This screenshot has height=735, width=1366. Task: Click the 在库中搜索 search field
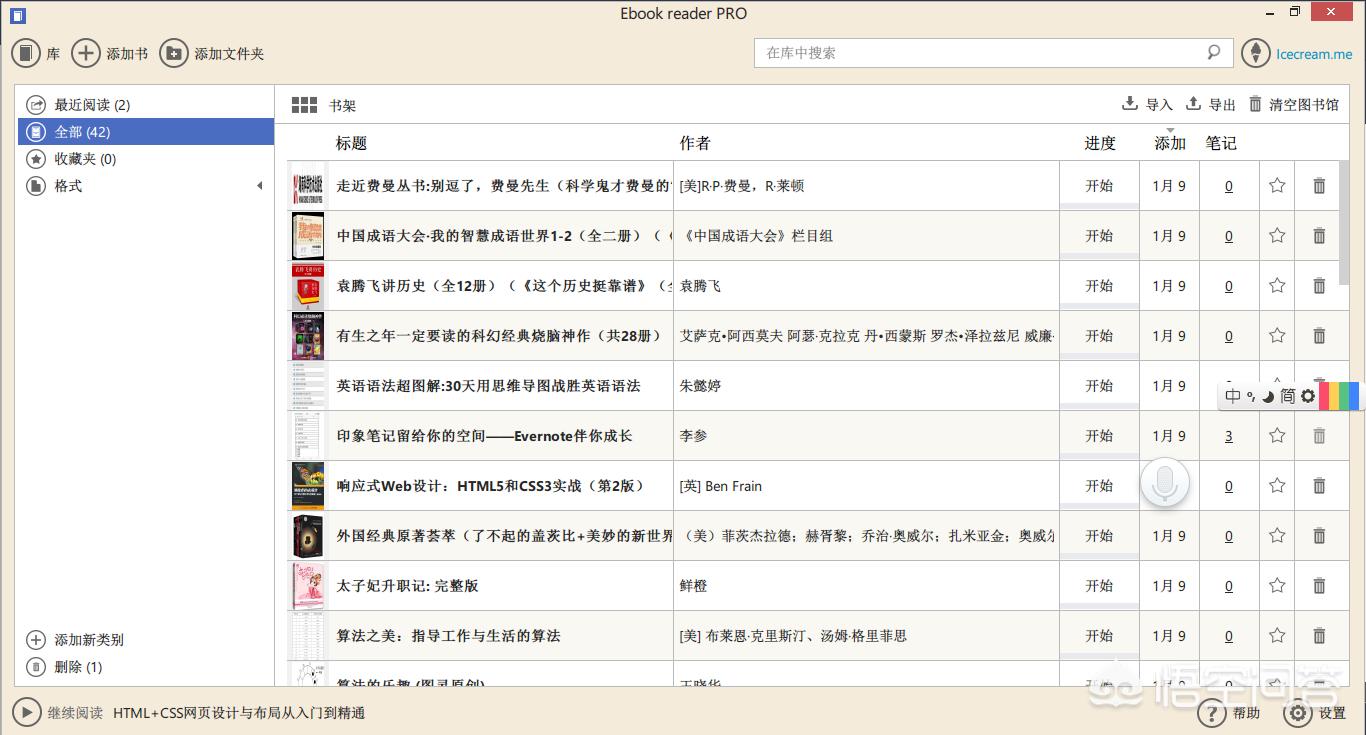(x=980, y=53)
